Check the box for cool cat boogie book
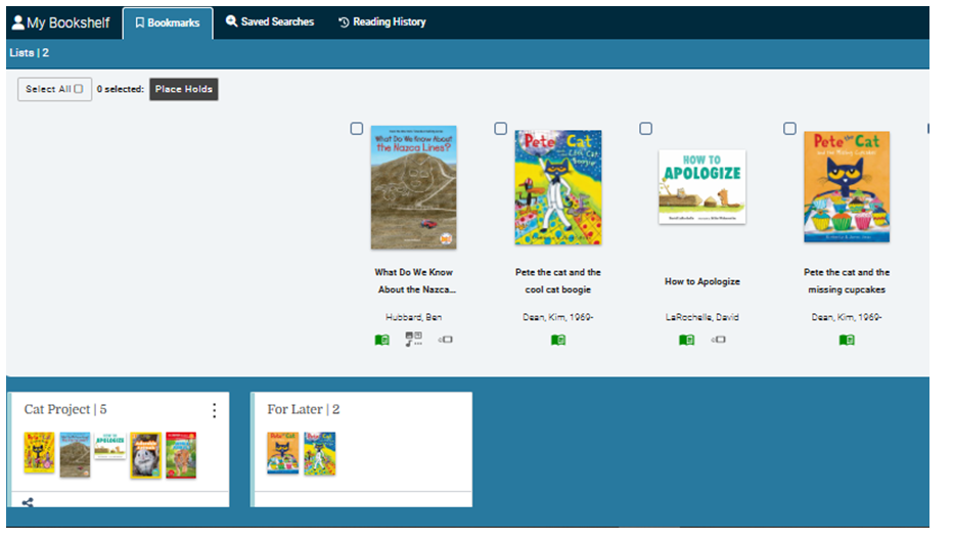The image size is (954, 540). coord(500,128)
